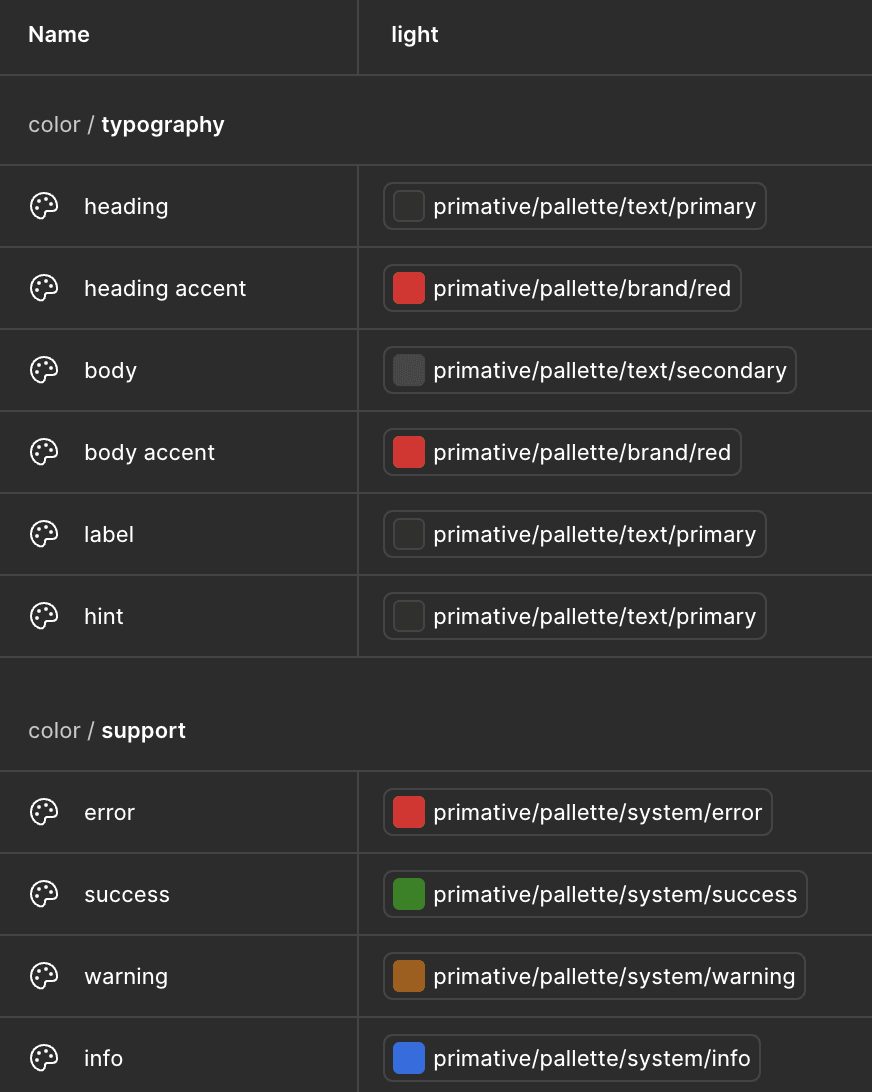Image resolution: width=872 pixels, height=1092 pixels.
Task: Select the warning variable row name
Action: coord(126,976)
